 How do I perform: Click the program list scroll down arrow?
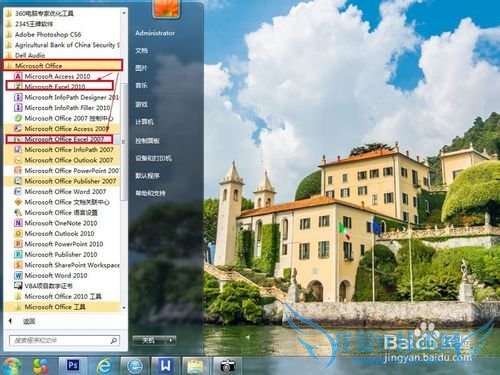coord(124,308)
